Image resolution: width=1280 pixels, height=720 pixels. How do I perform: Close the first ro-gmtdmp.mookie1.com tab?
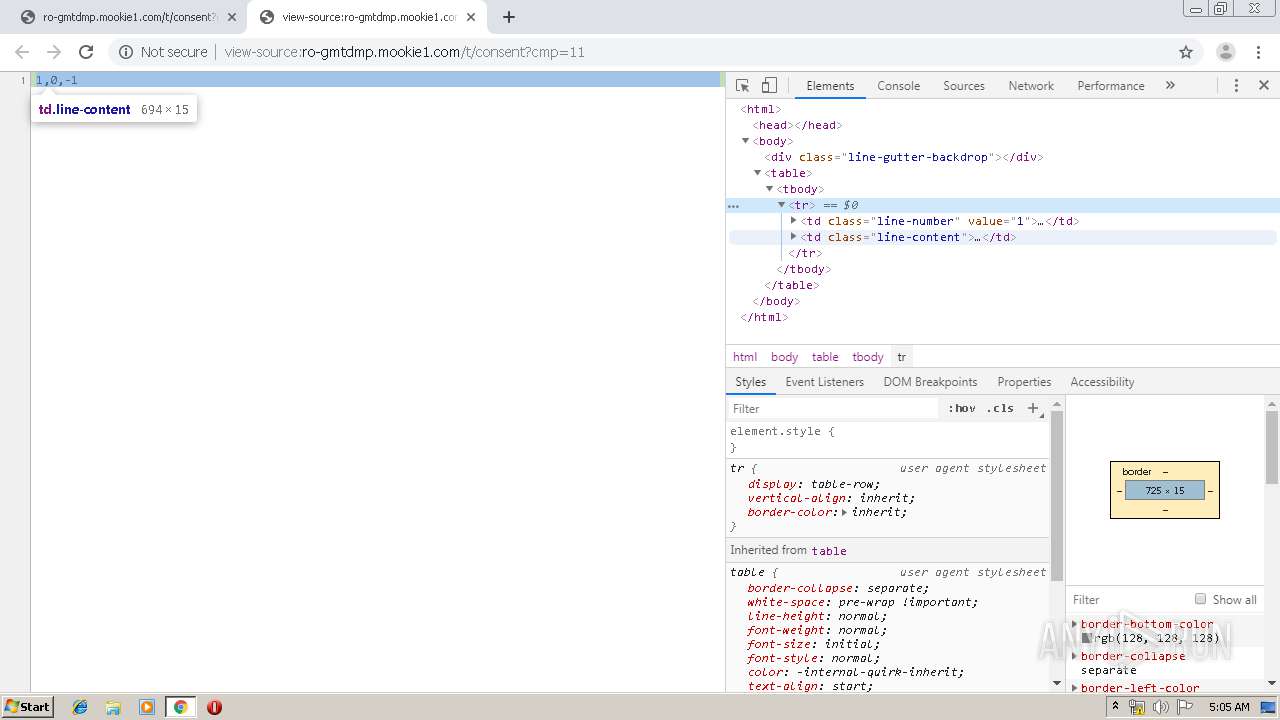[x=232, y=17]
